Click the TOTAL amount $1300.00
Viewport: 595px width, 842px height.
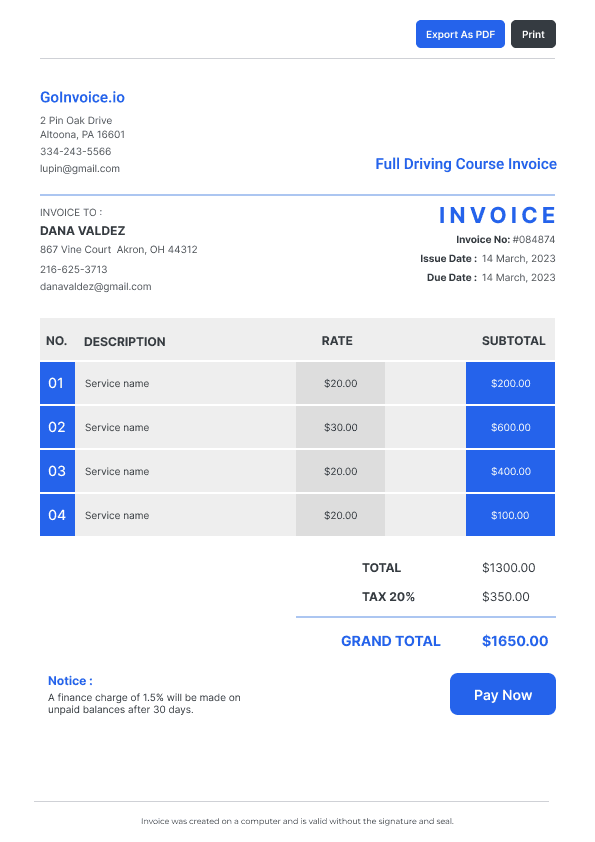509,568
